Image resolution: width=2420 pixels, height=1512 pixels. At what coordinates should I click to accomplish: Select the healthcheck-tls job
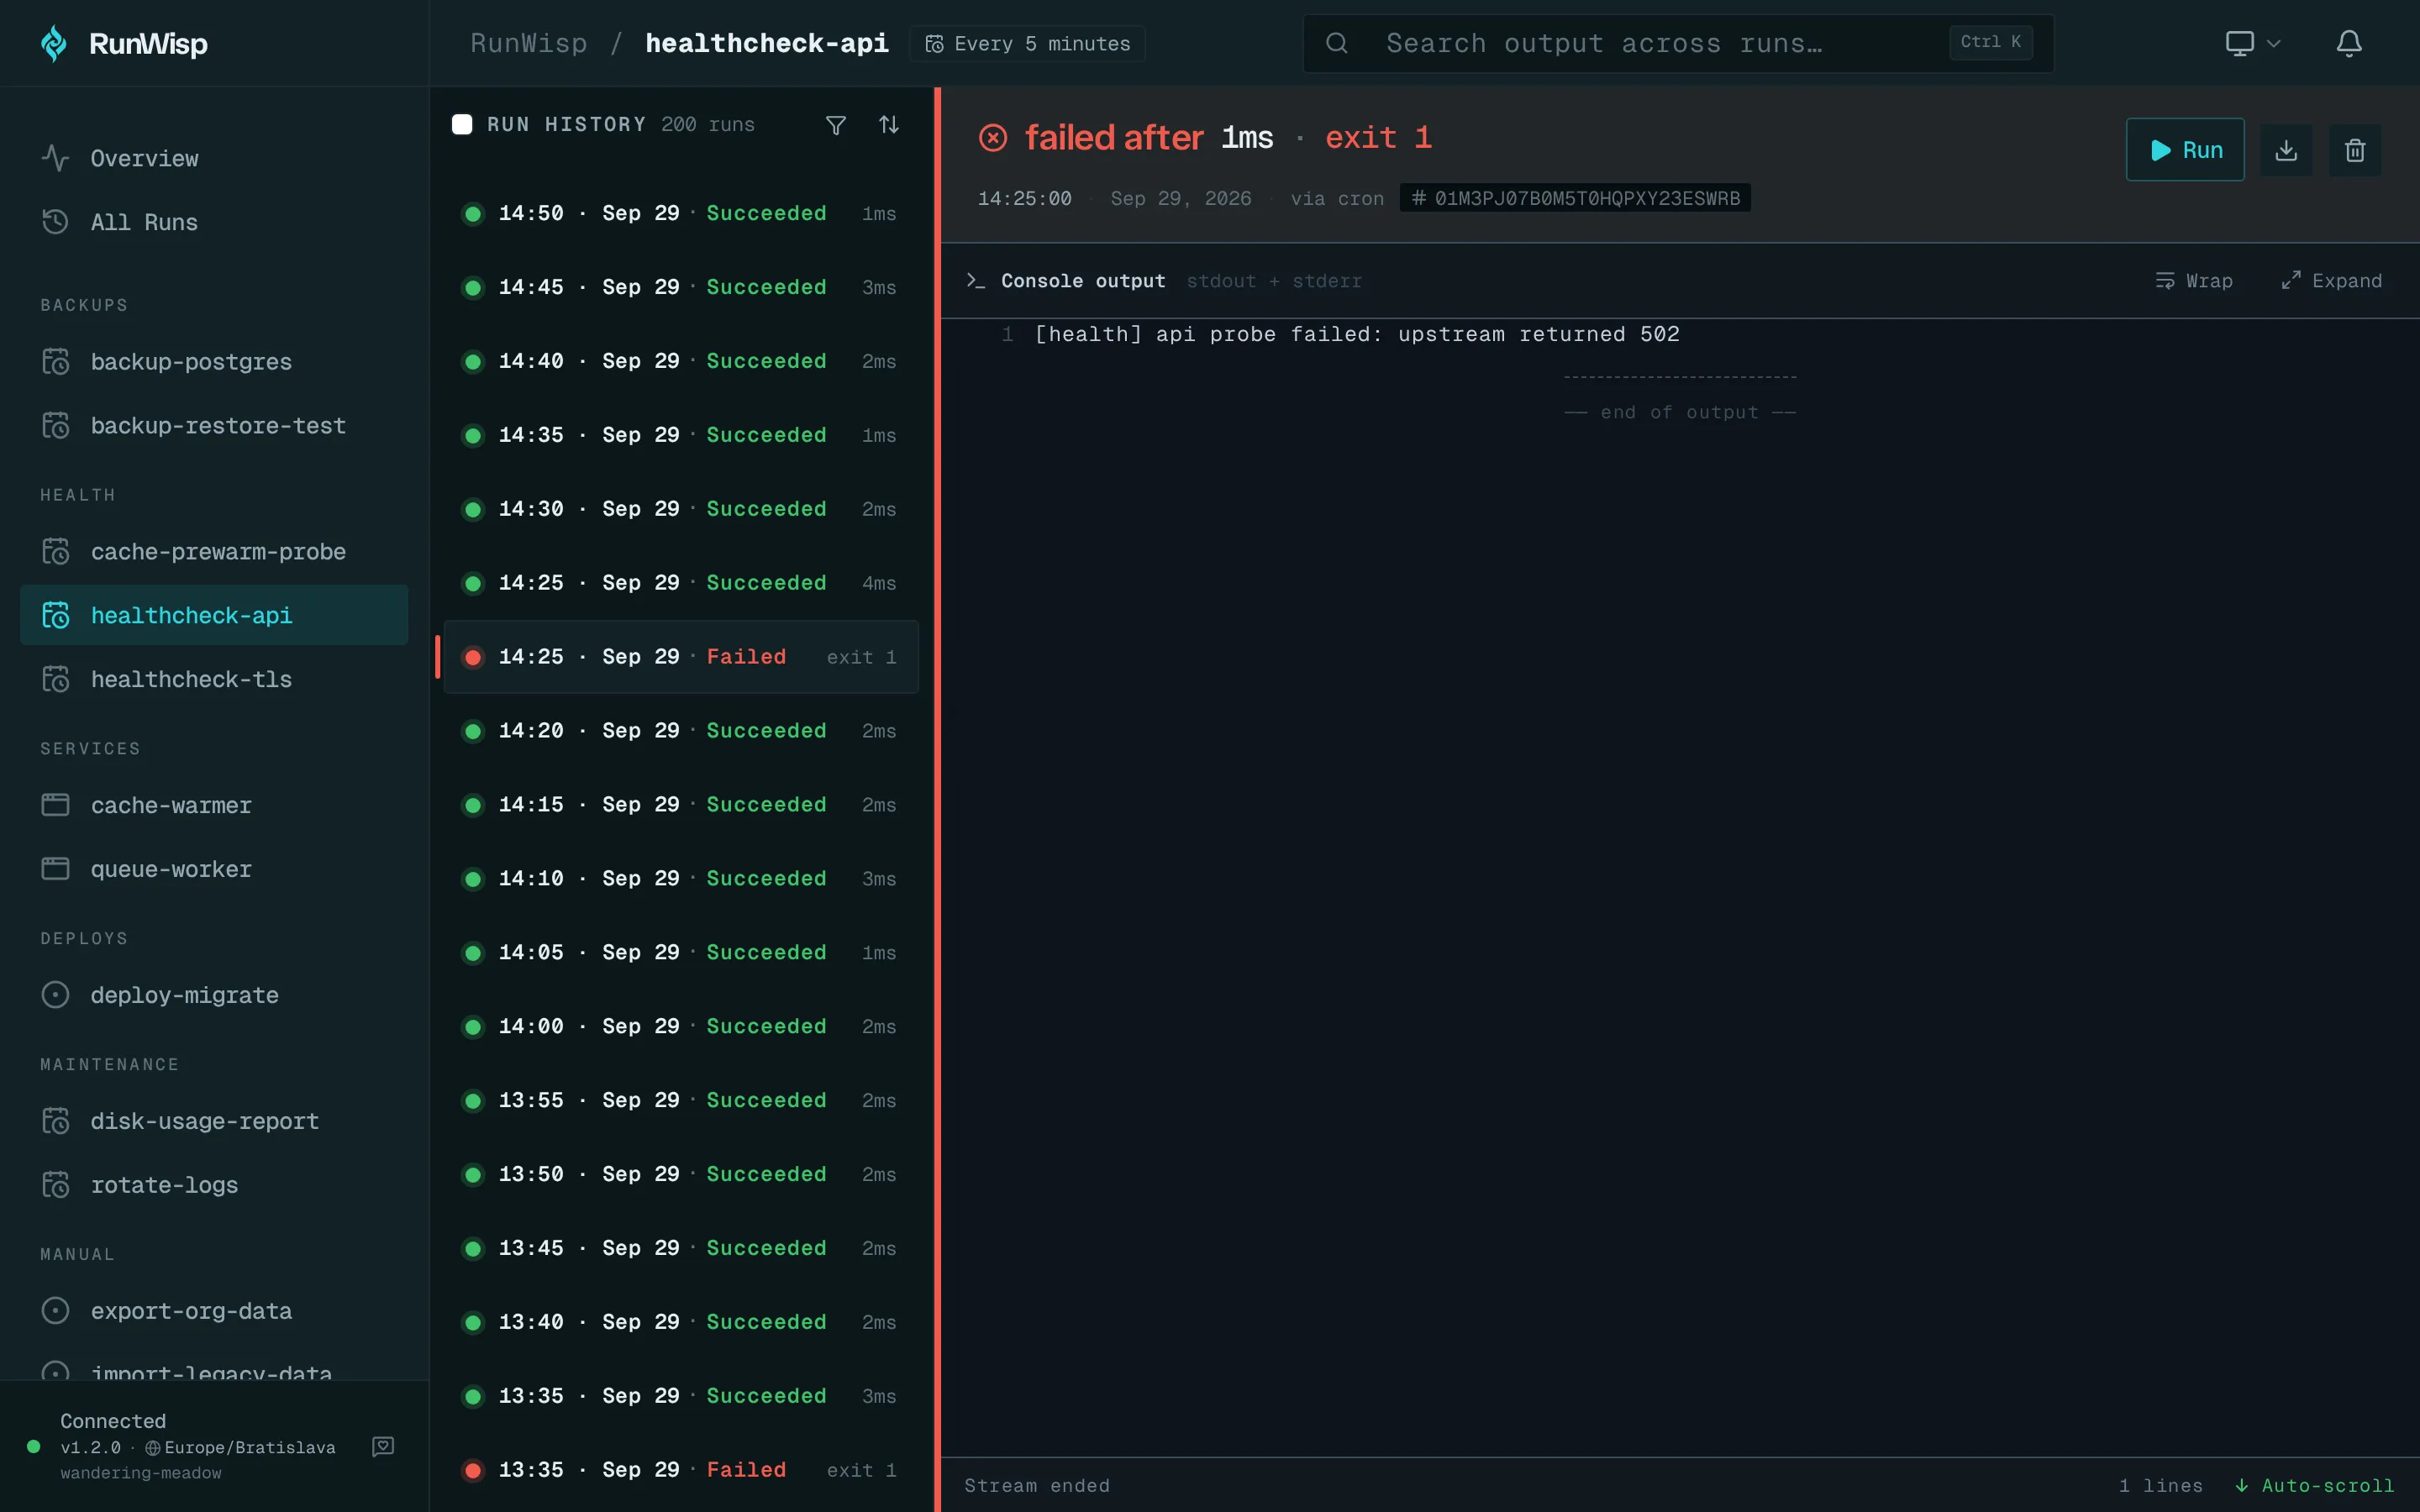click(x=214, y=680)
